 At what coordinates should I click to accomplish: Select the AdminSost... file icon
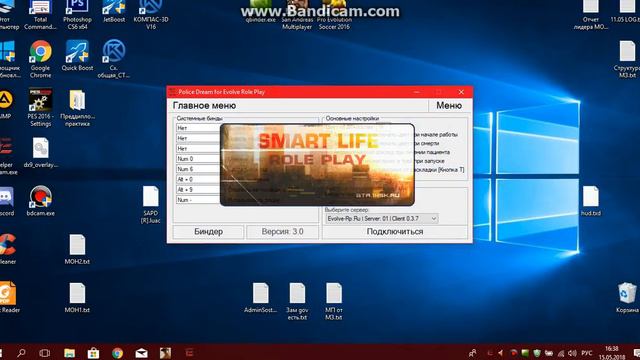tap(260, 298)
